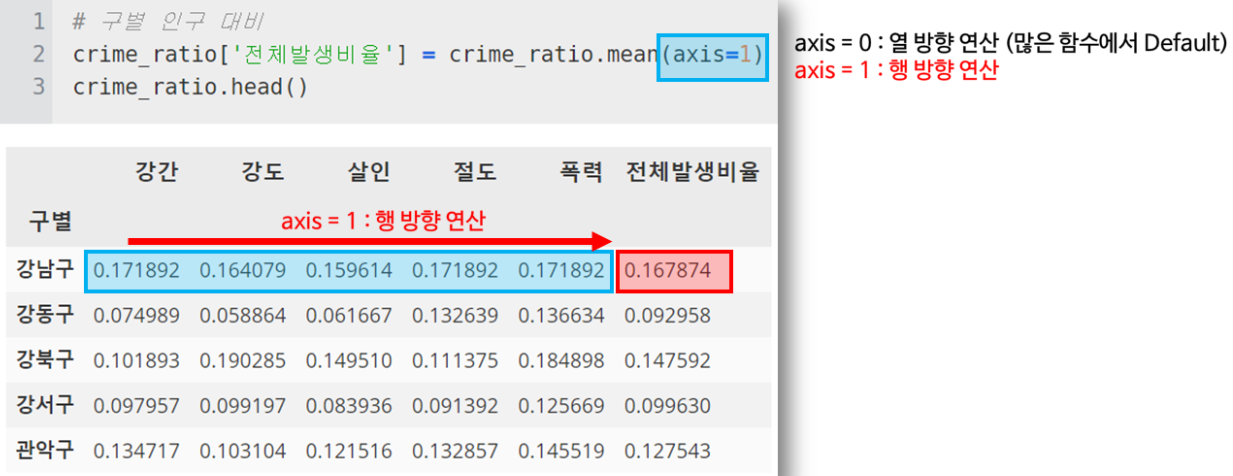Click 강서구 살인 value 0.083936
1233x476 pixels.
[x=349, y=406]
